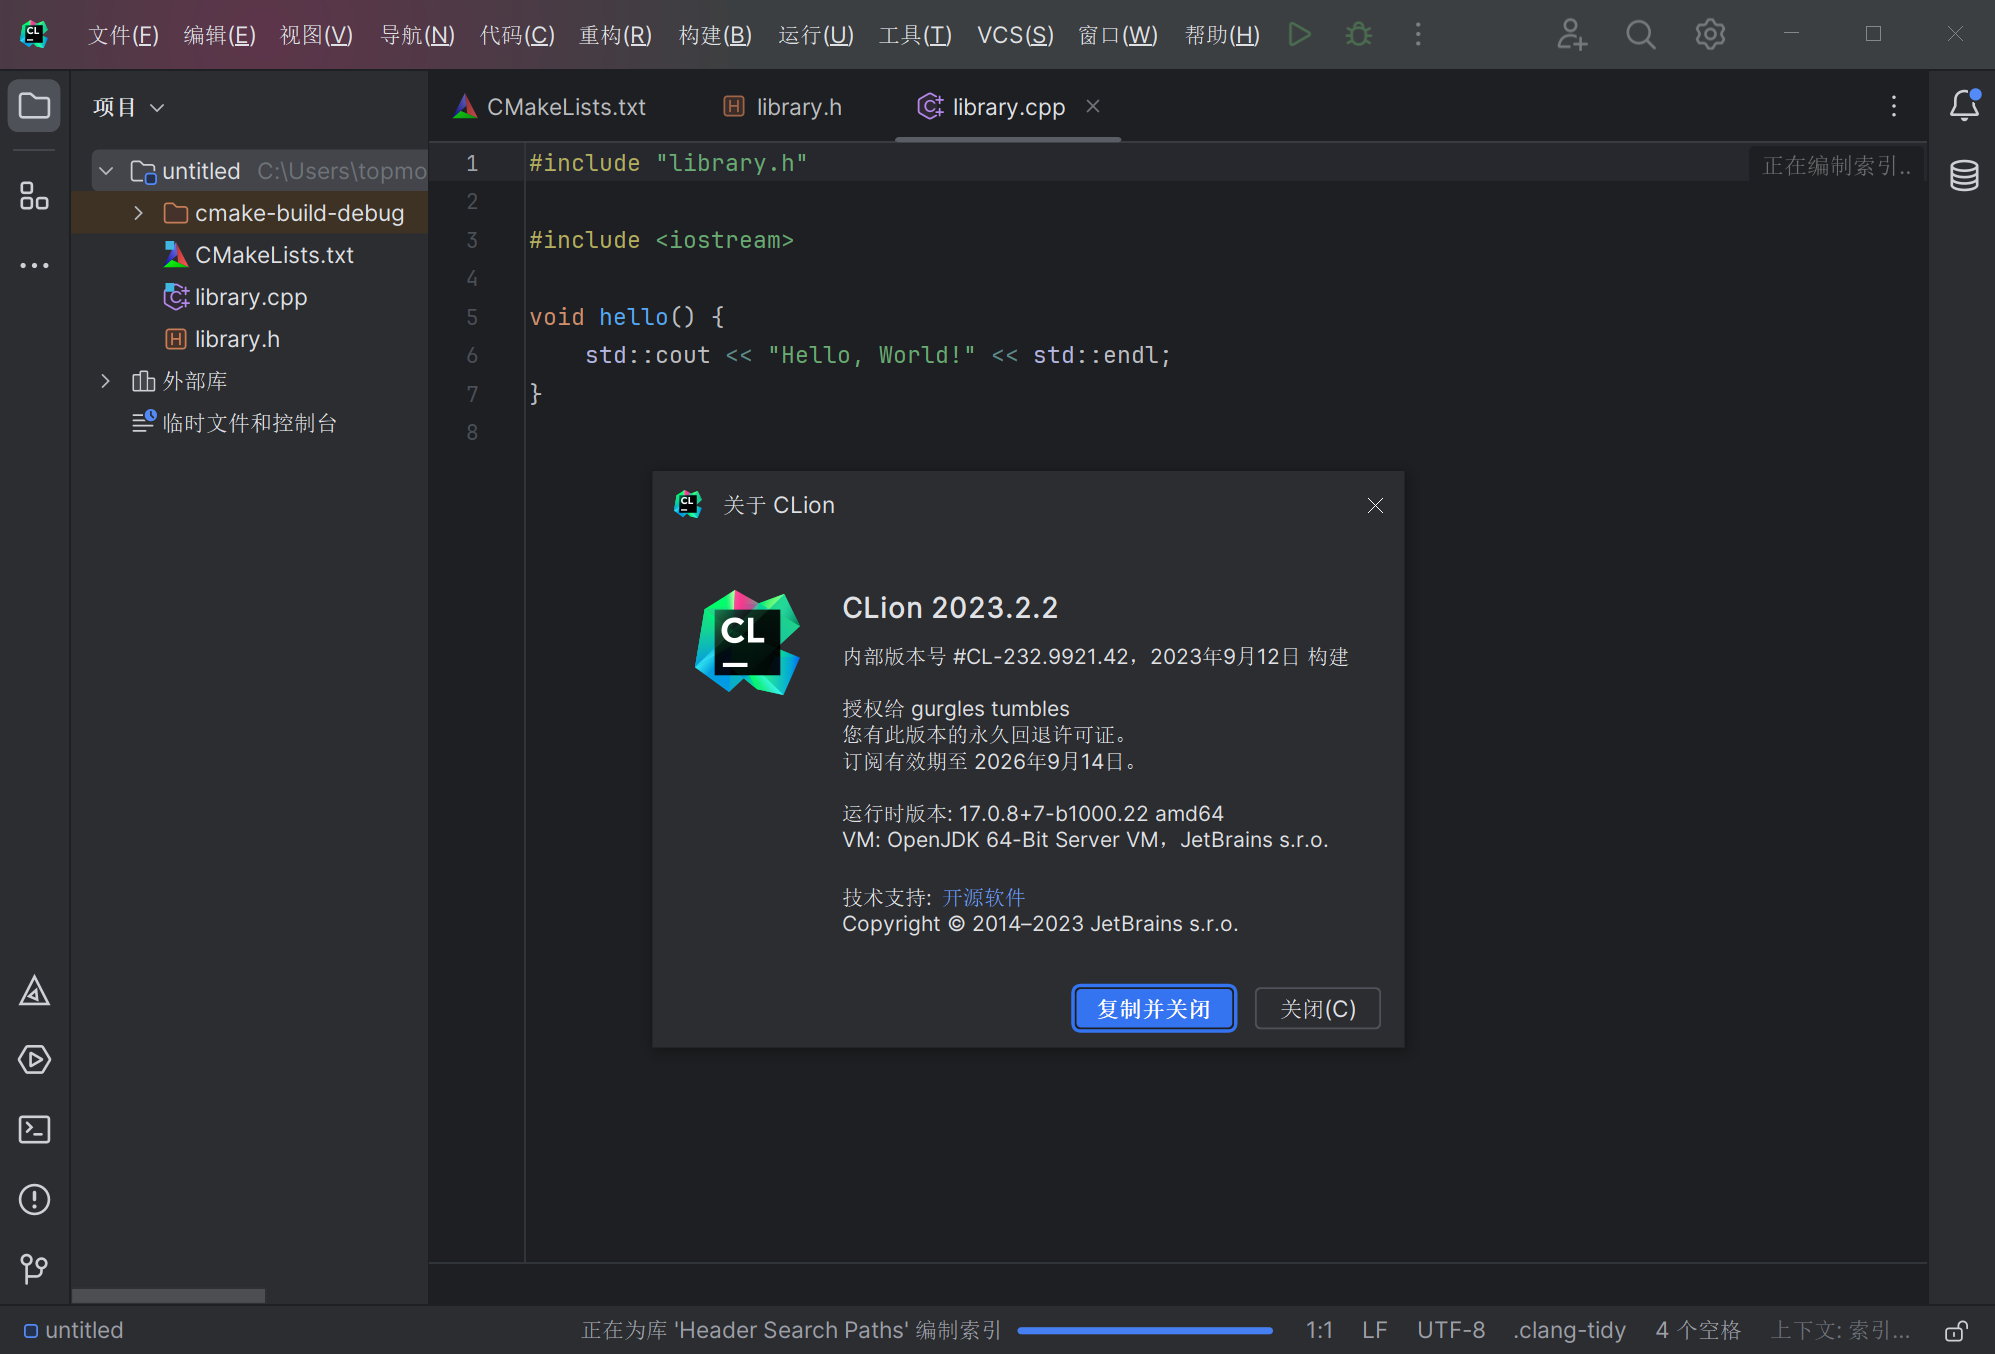Open the Structure tool window icon
Viewport: 1995px width, 1354px height.
point(34,196)
